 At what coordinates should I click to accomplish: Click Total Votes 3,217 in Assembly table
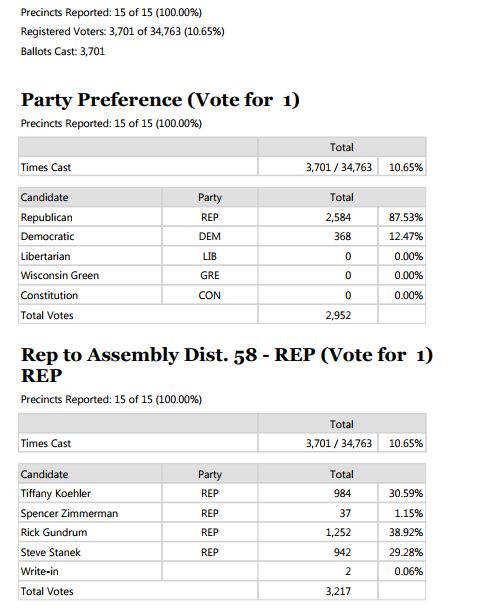[338, 591]
